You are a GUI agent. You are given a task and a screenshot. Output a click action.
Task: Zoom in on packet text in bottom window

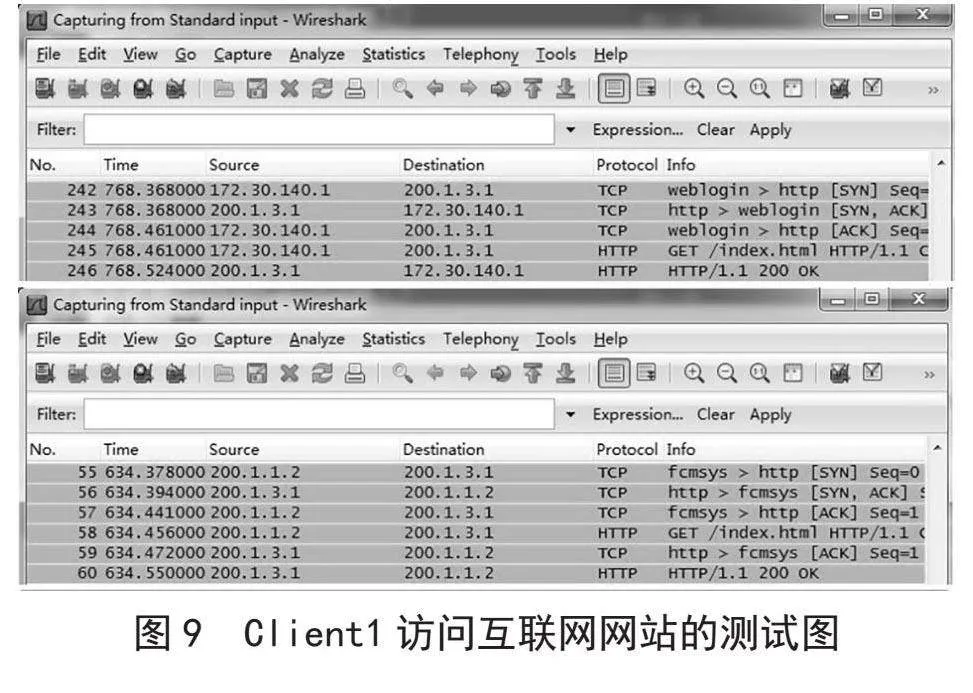694,373
